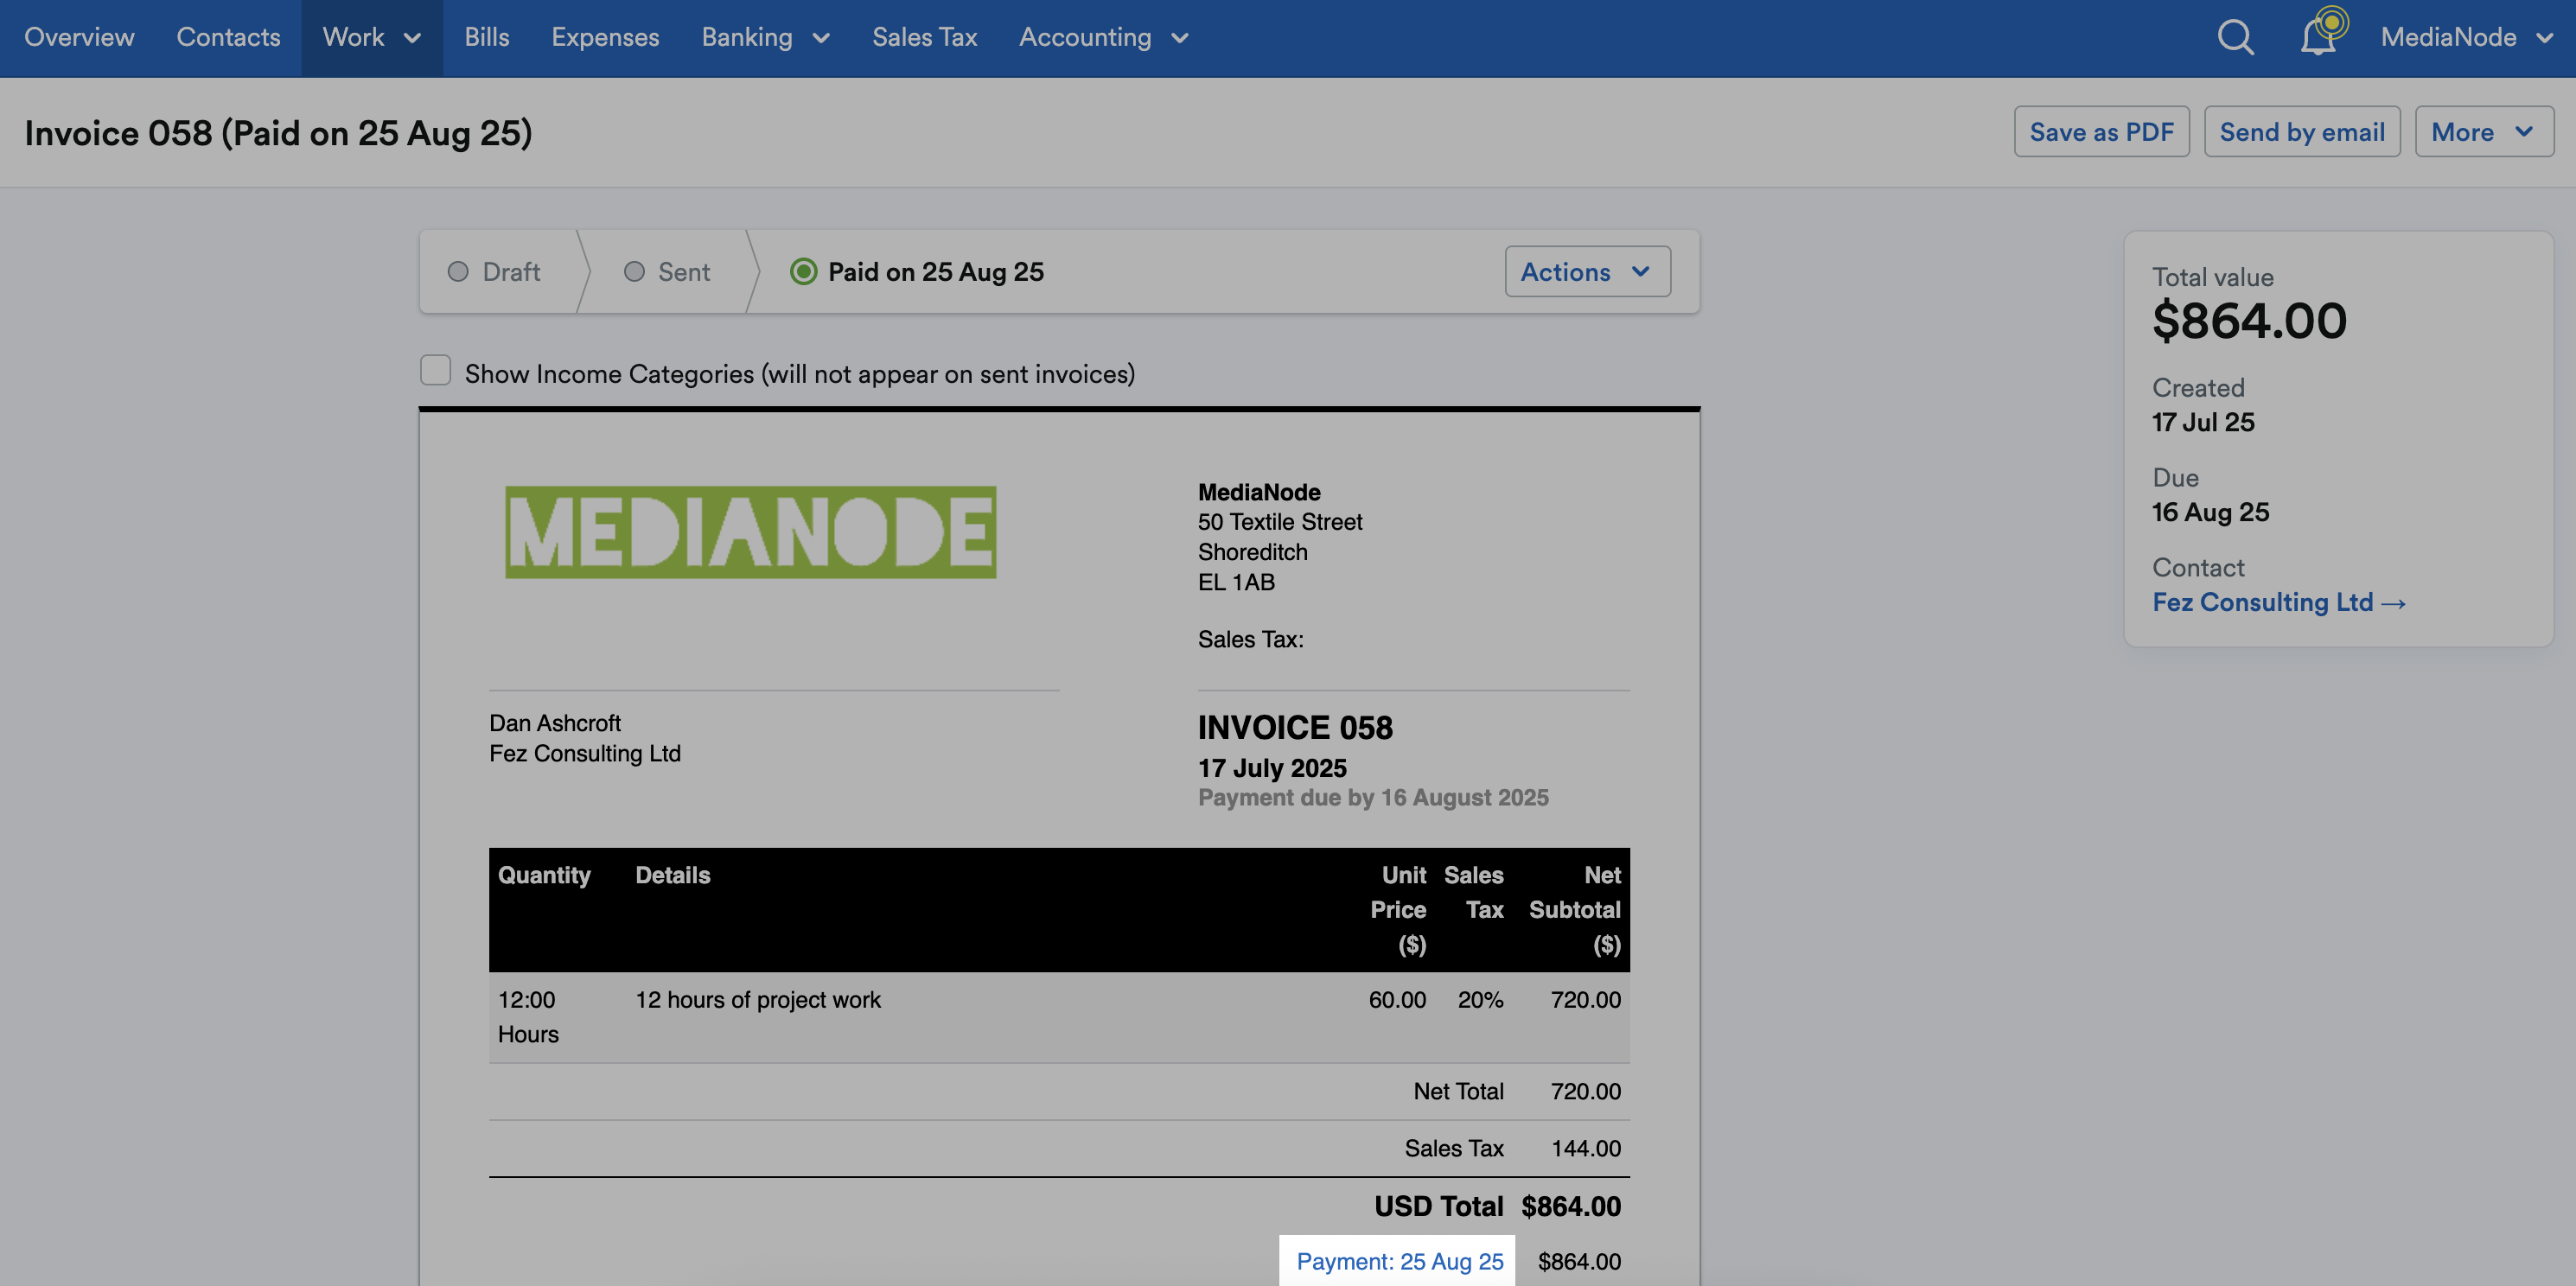Screen dimensions: 2576x1286
Task: Select the Sent status step
Action: 667,272
